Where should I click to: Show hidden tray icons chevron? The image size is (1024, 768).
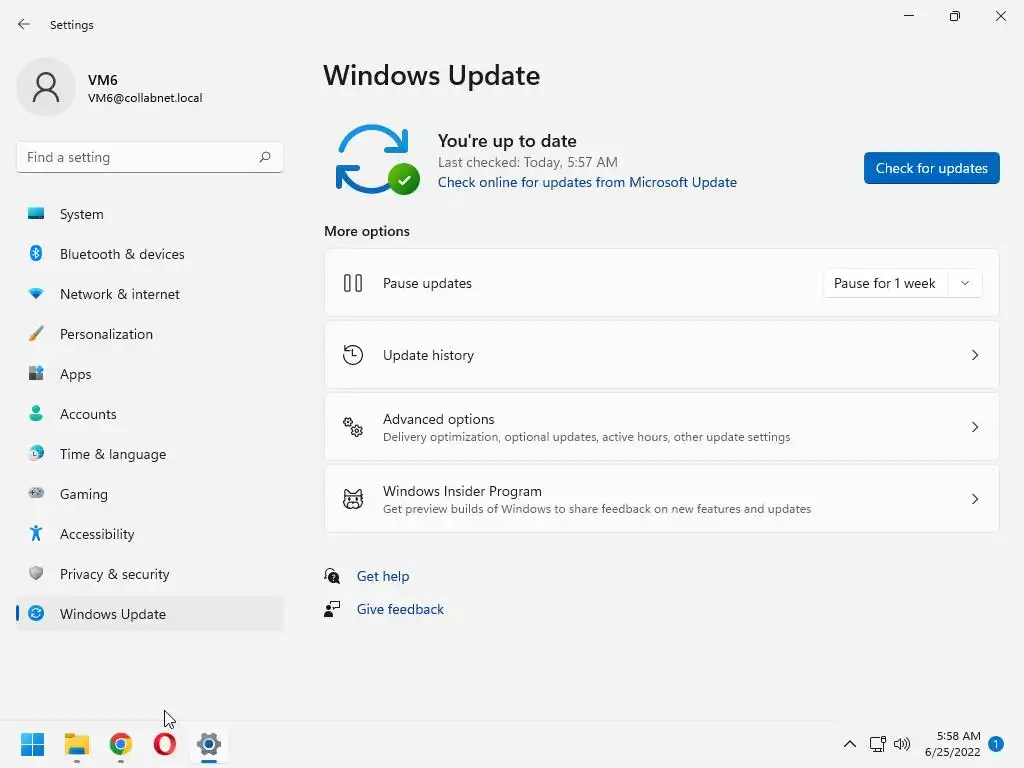pos(850,744)
